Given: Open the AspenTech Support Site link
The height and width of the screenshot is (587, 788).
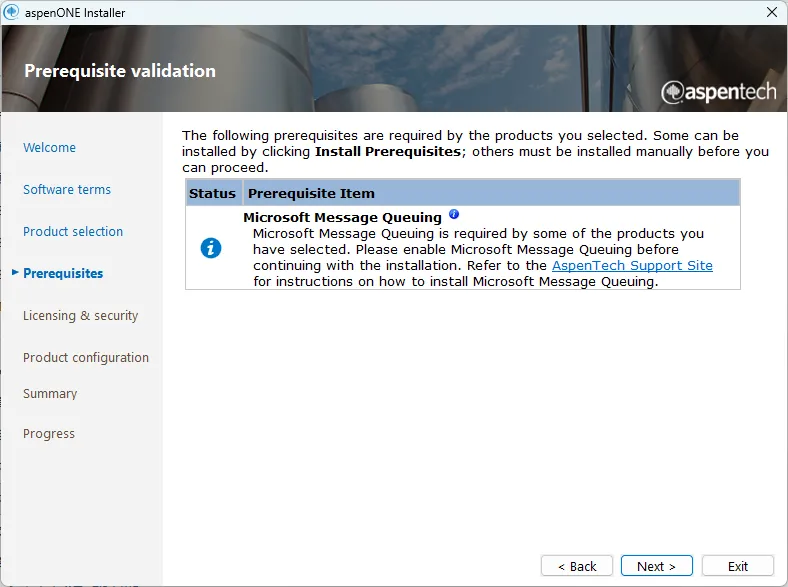Looking at the screenshot, I should [x=632, y=265].
